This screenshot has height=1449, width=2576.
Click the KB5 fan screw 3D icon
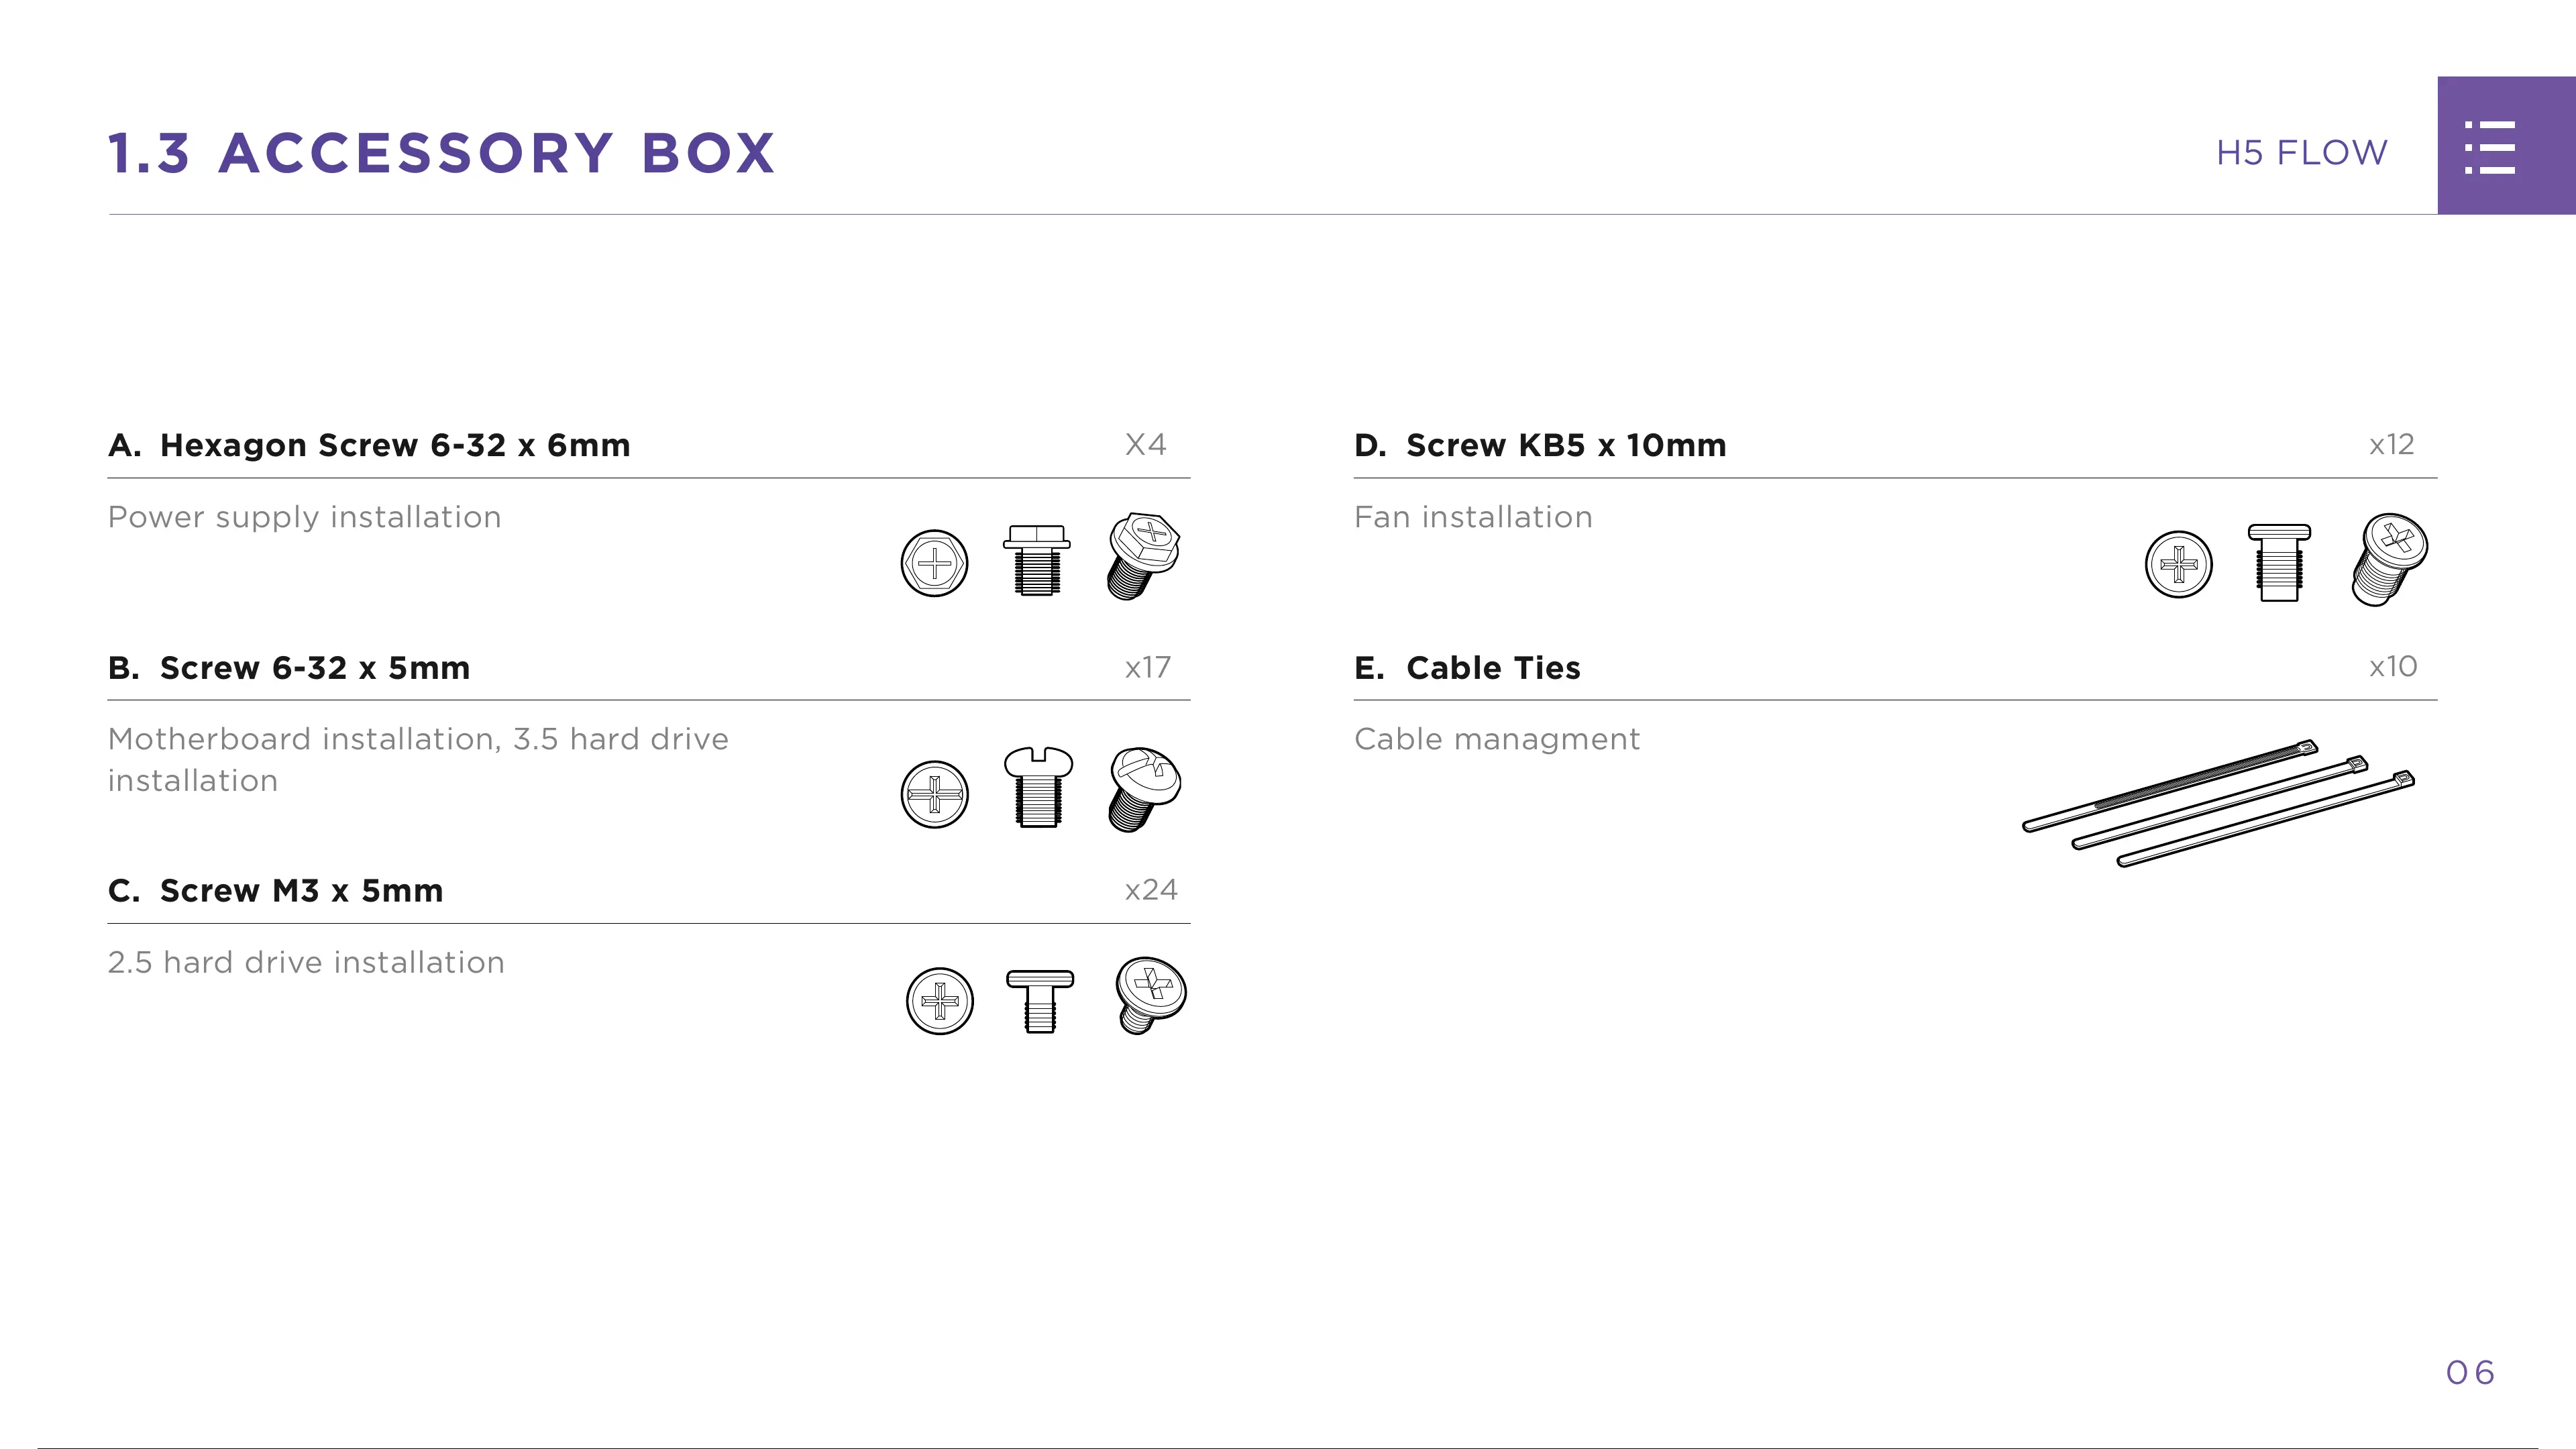tap(2389, 560)
